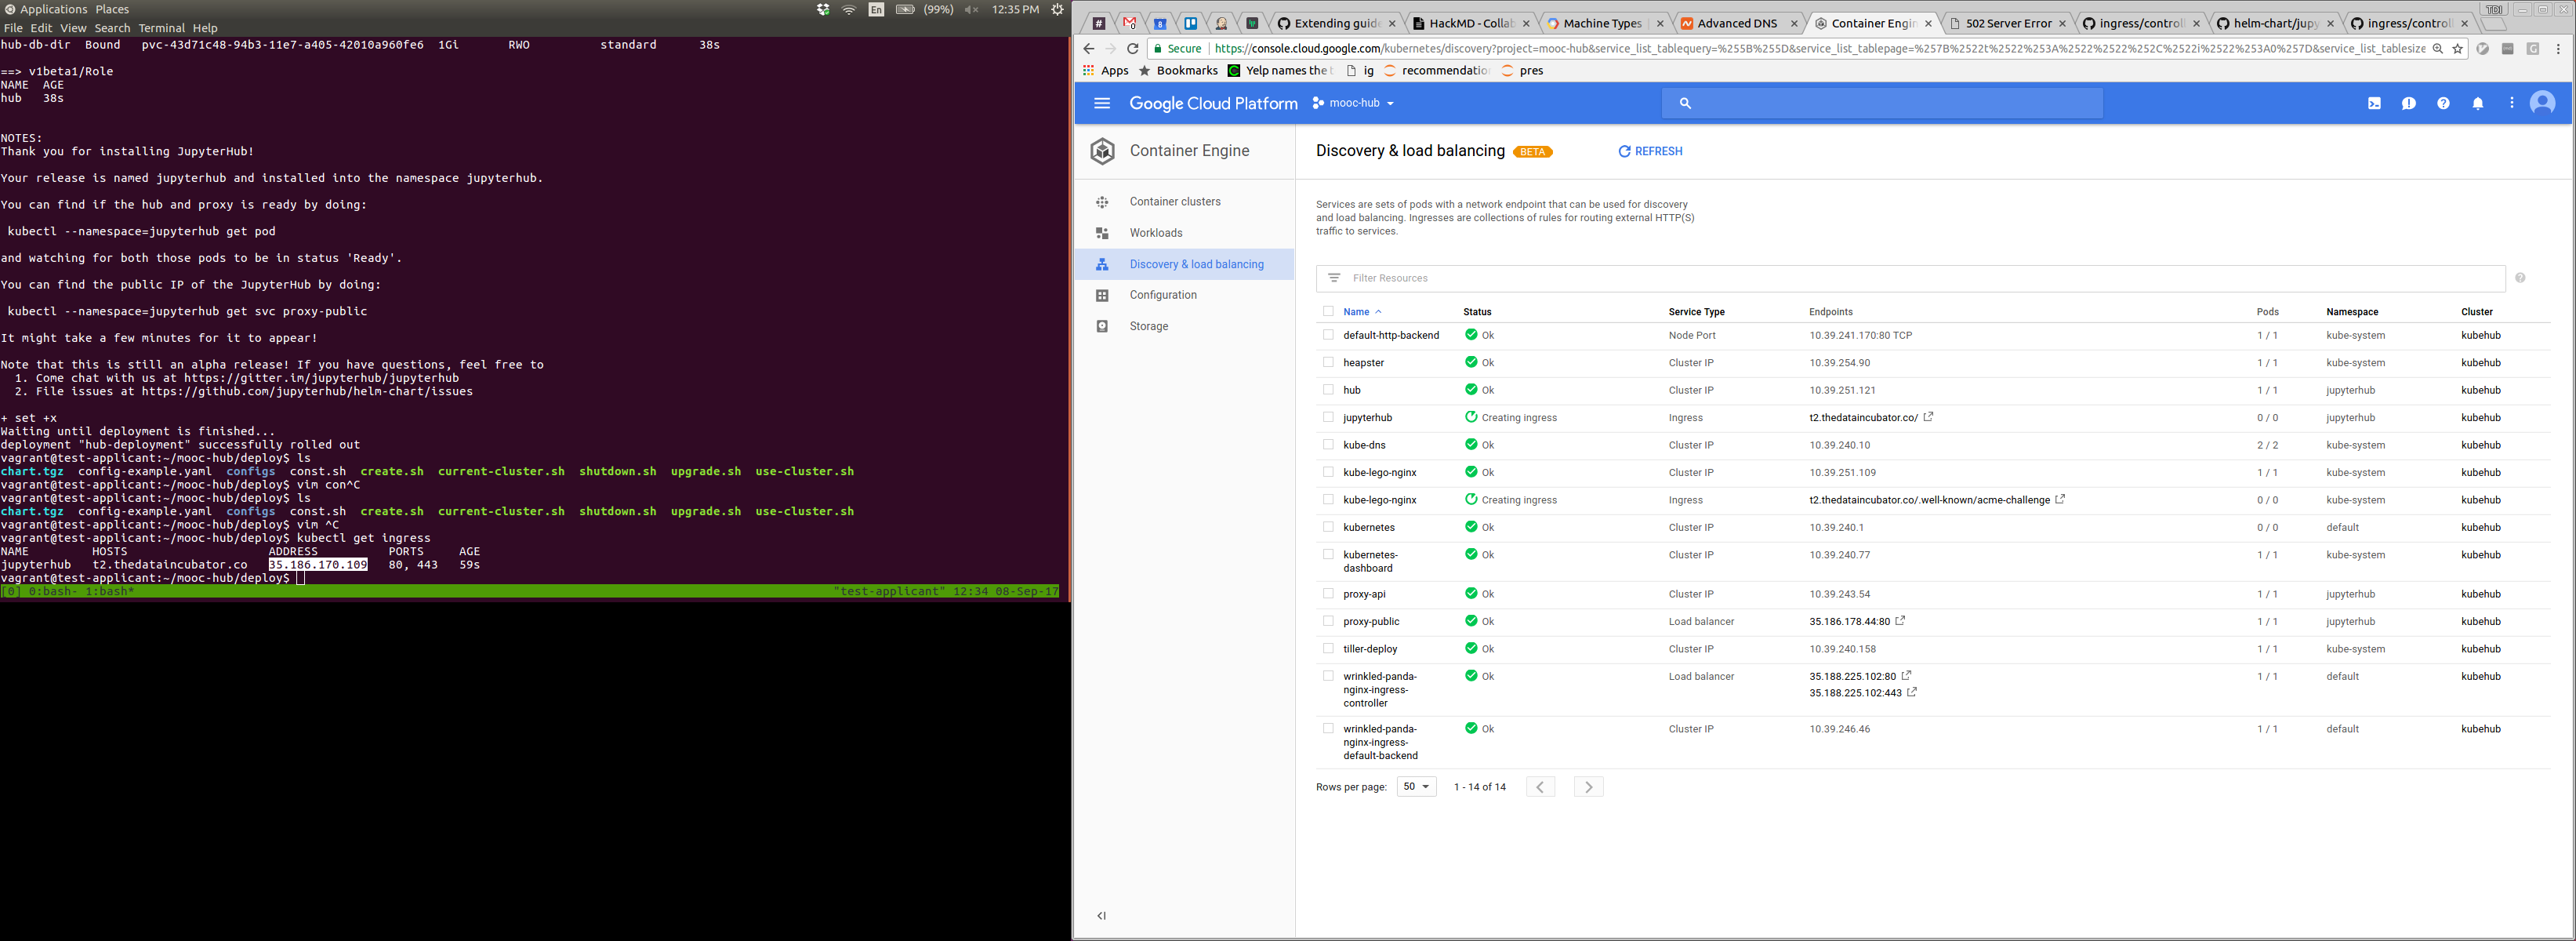
Task: Click the Service Type column header
Action: tap(1696, 312)
